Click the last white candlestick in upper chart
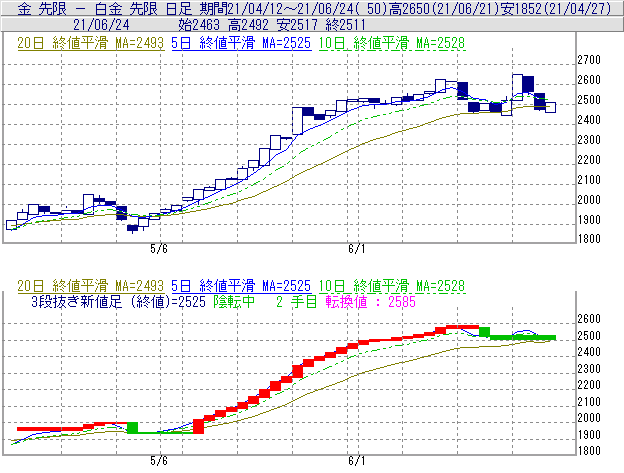624x473 pixels. 550,107
